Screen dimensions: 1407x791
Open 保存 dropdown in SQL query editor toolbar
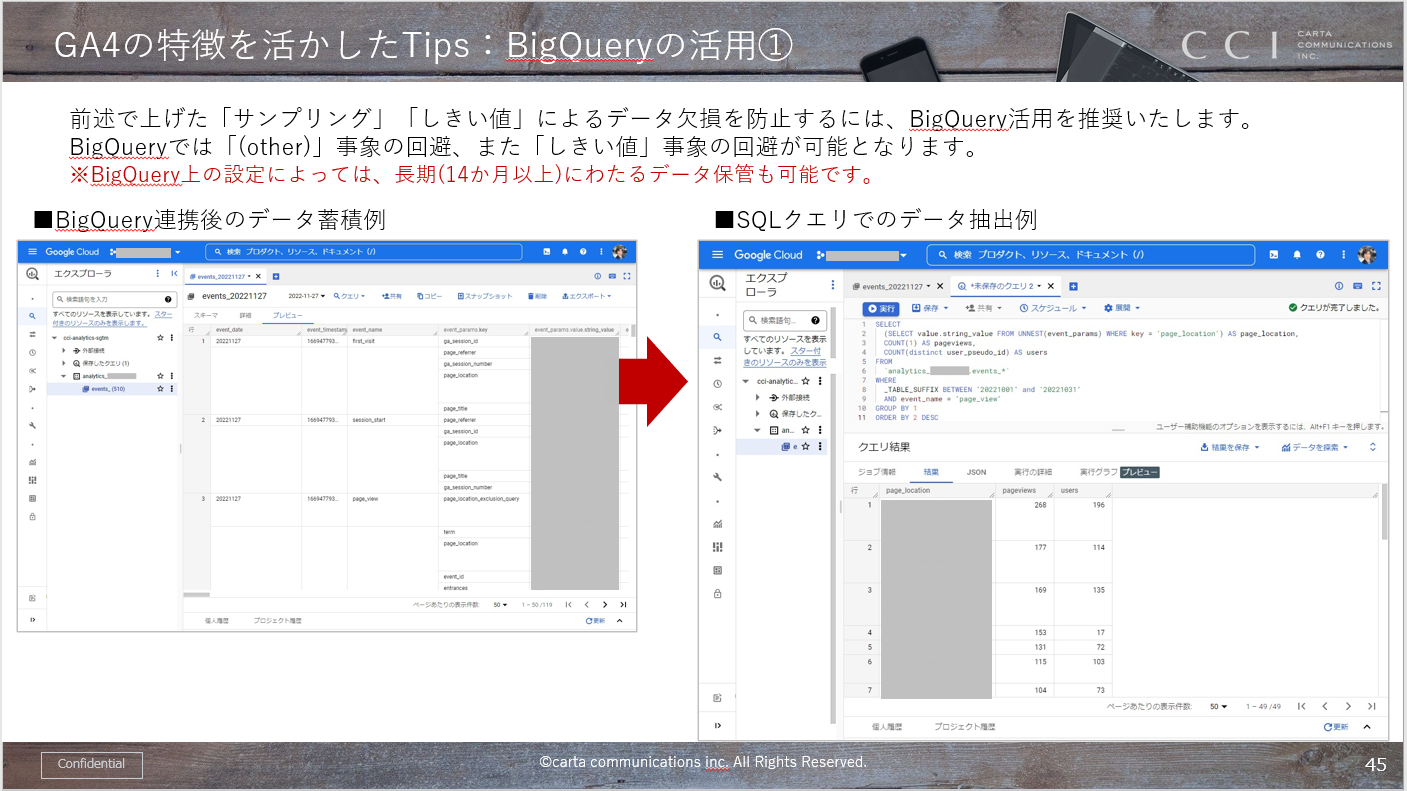click(930, 308)
